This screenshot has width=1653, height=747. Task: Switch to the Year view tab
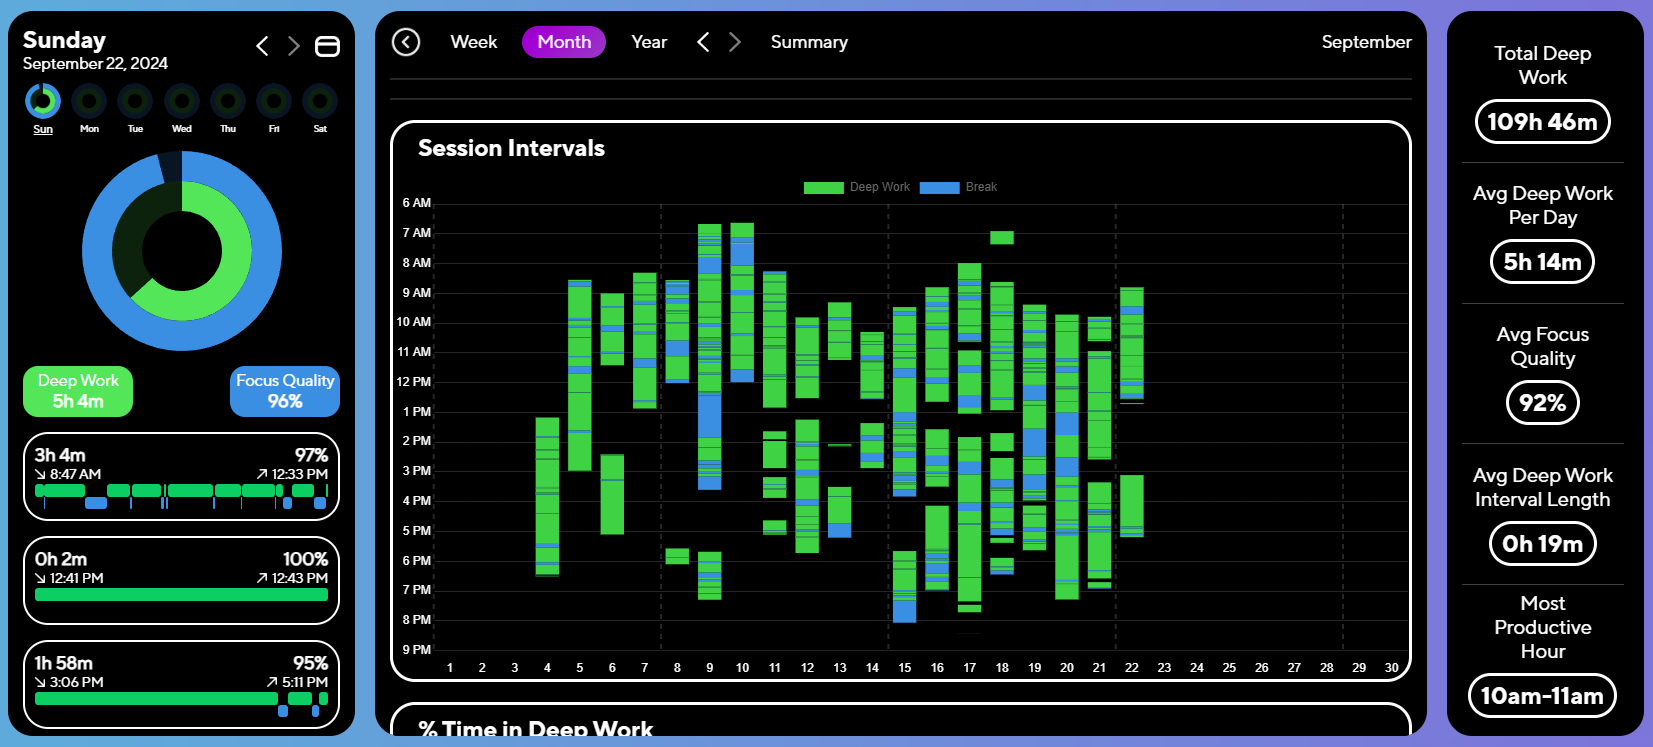click(649, 42)
